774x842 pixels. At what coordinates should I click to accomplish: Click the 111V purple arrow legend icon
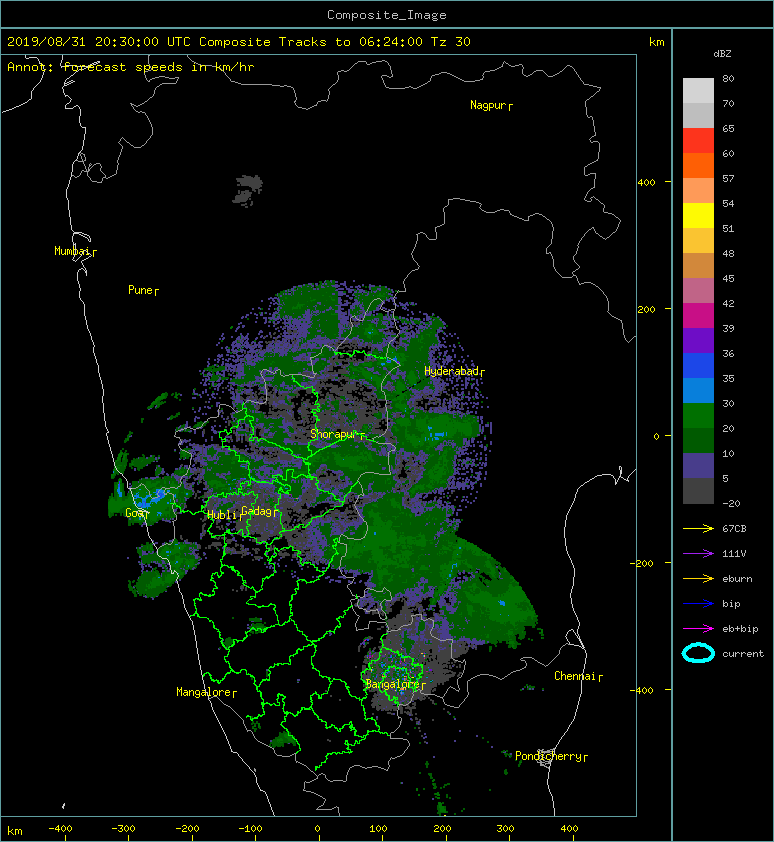698,554
